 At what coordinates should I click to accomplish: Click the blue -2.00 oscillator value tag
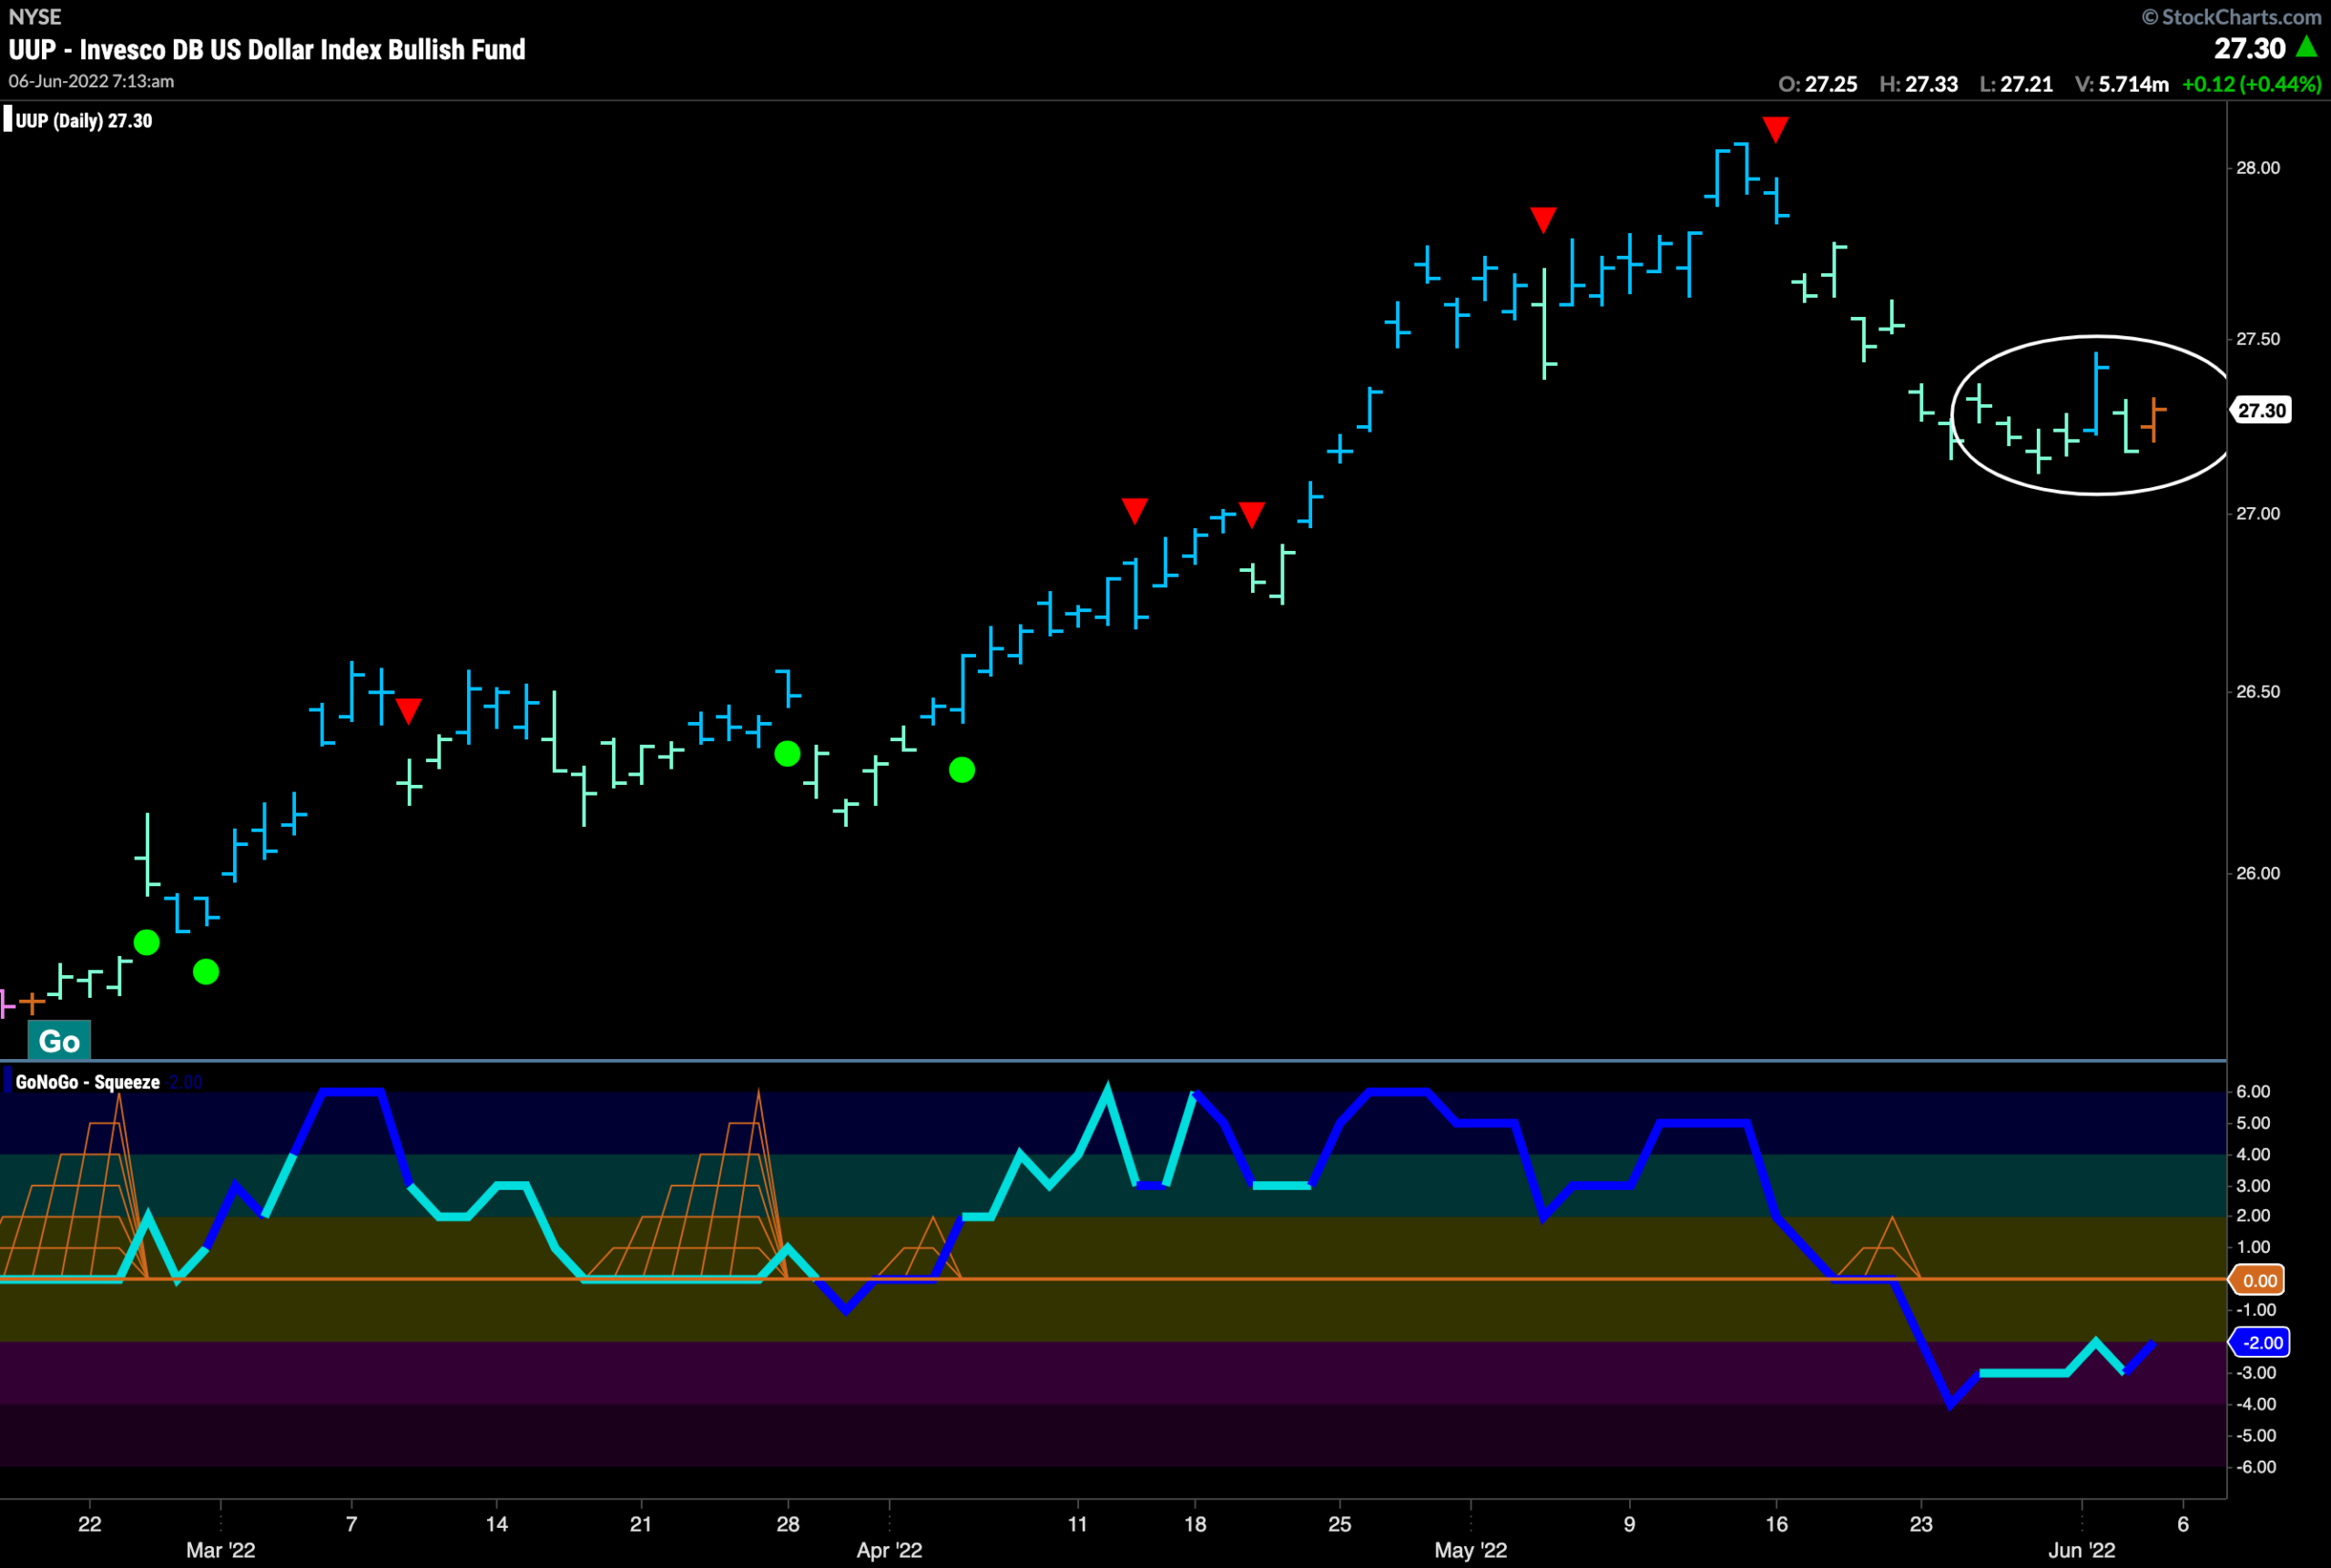2260,1343
